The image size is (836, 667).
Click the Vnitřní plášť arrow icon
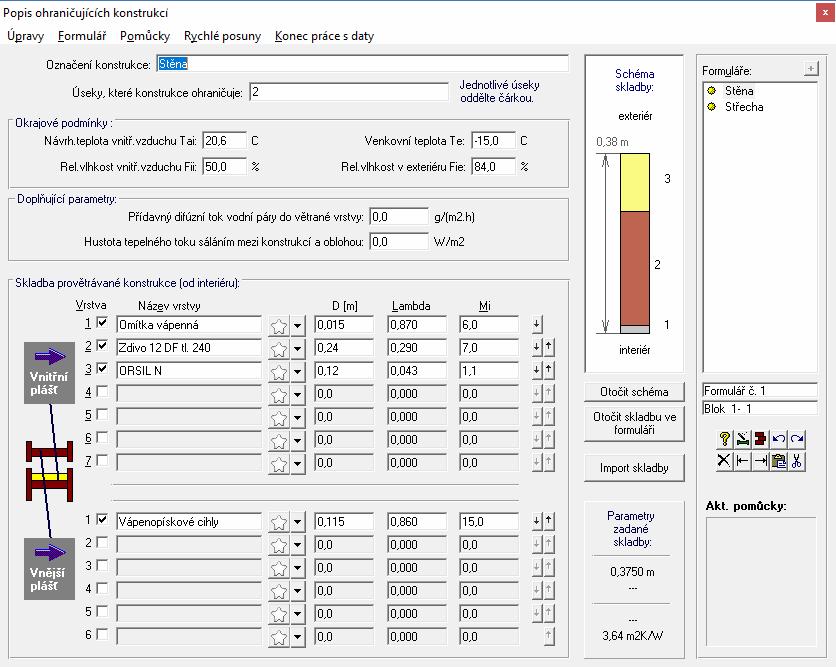pyautogui.click(x=50, y=373)
